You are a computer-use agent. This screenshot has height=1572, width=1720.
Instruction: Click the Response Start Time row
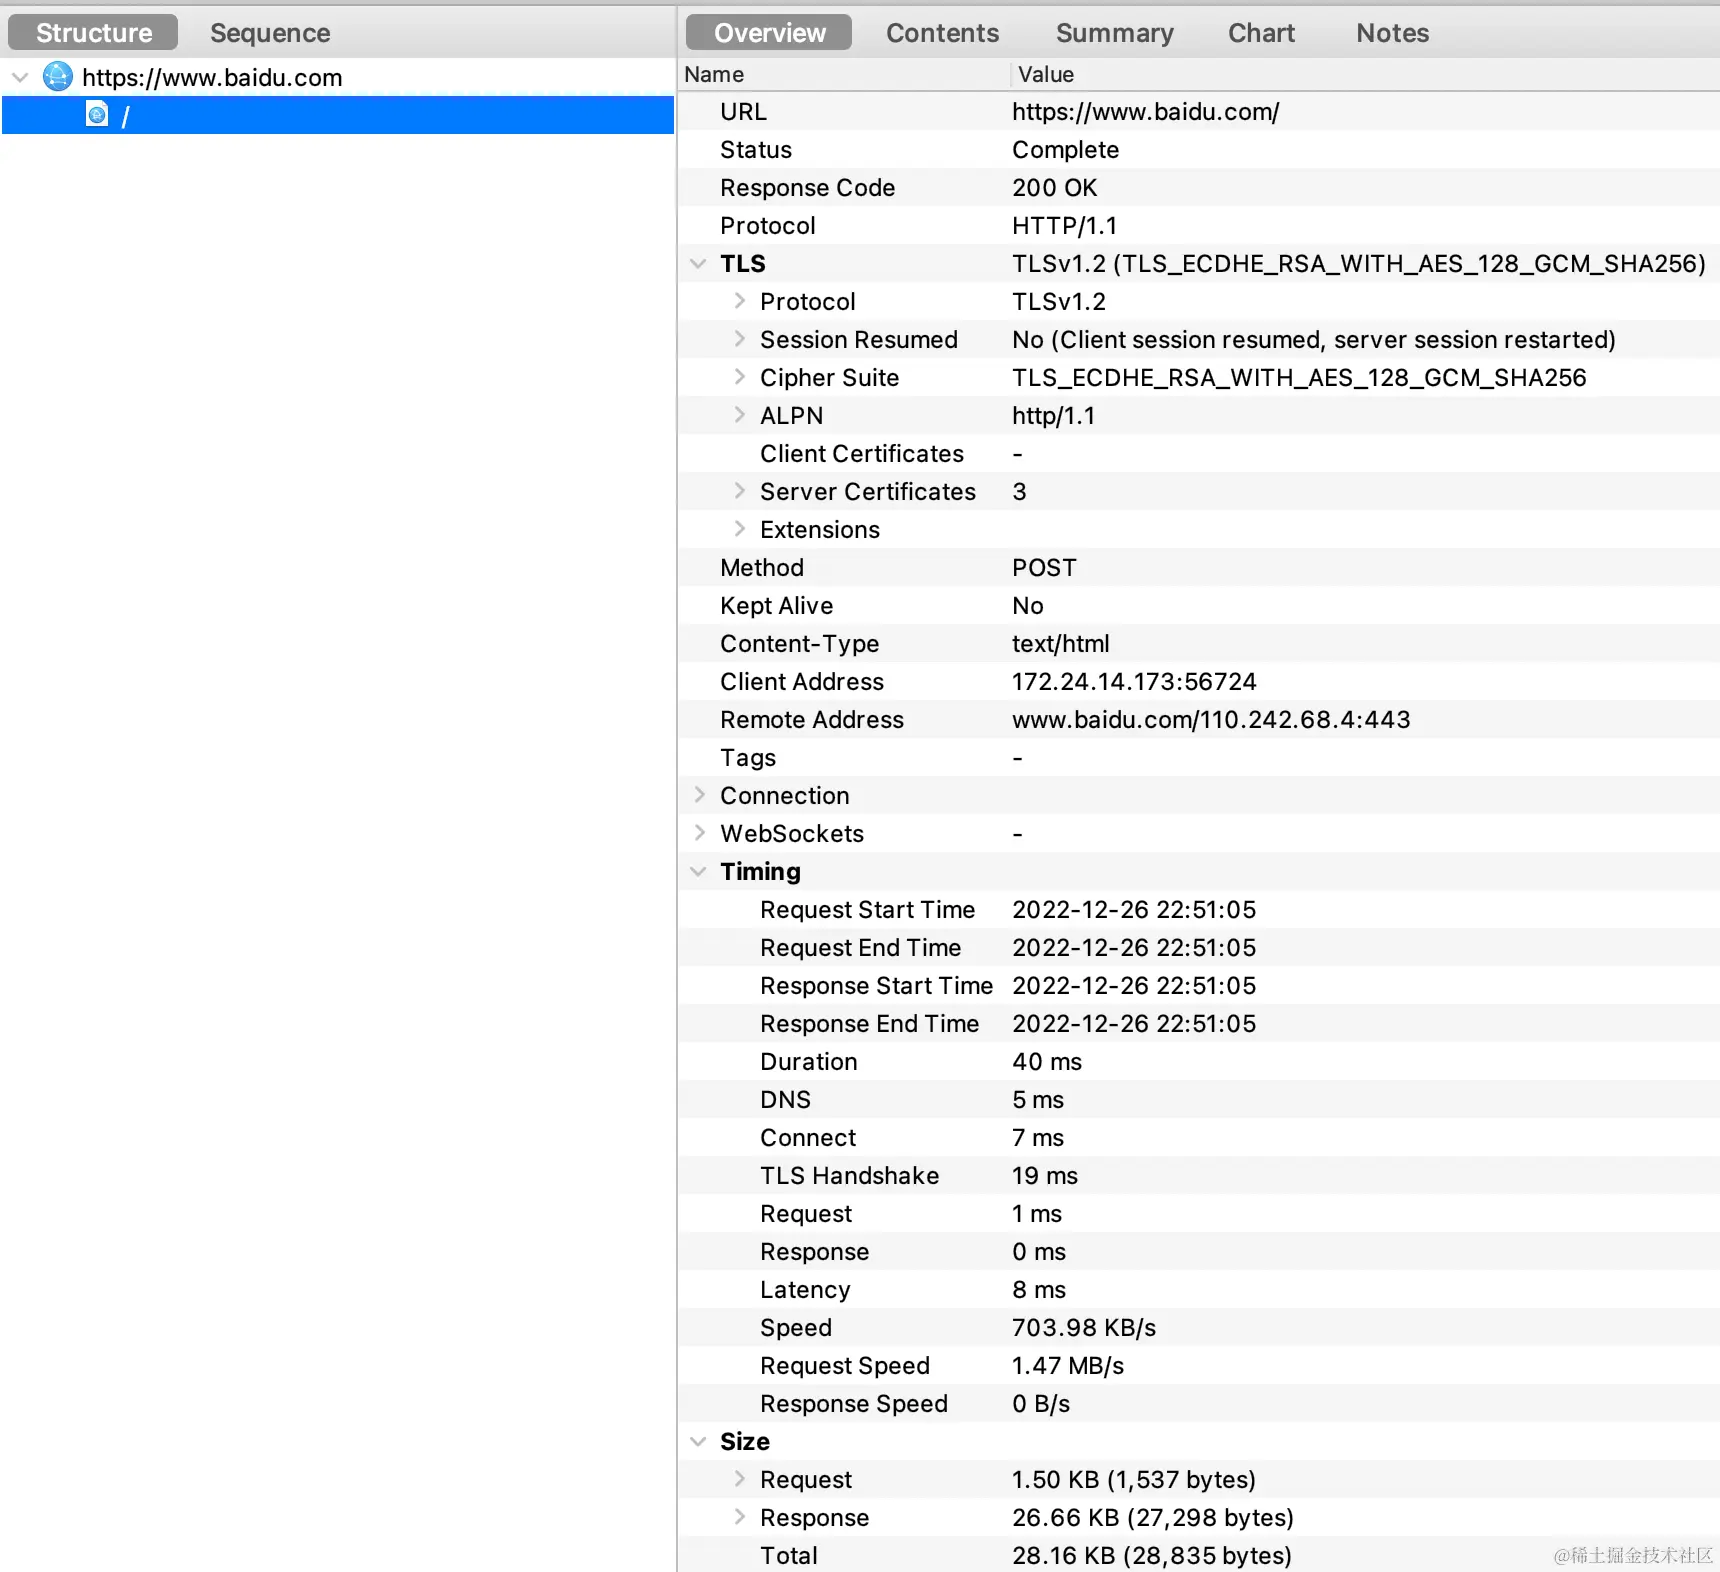[x=1199, y=985]
